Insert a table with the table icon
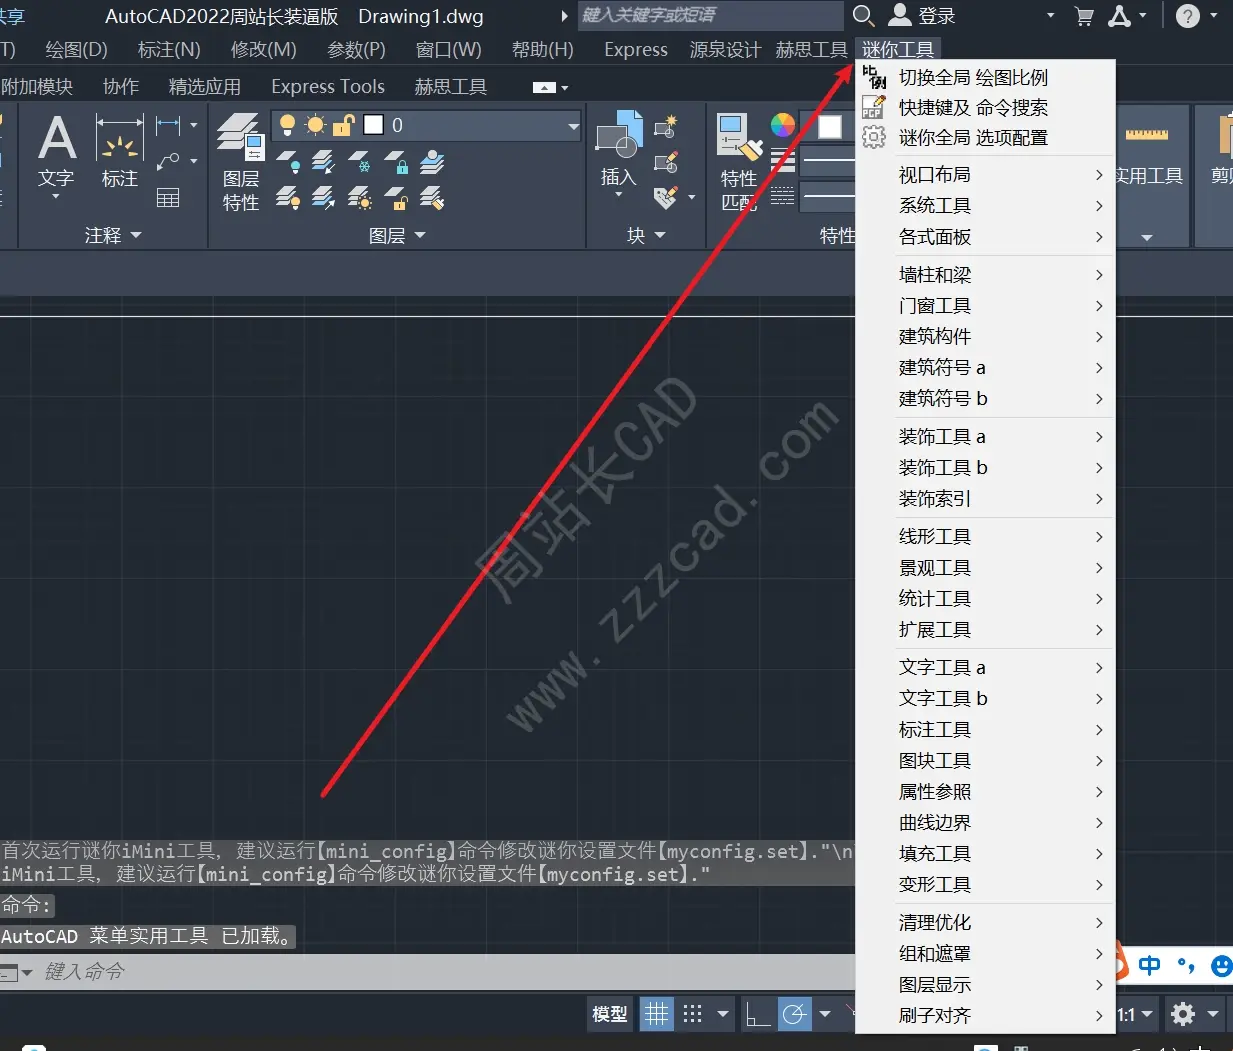This screenshot has height=1051, width=1233. coord(168,198)
